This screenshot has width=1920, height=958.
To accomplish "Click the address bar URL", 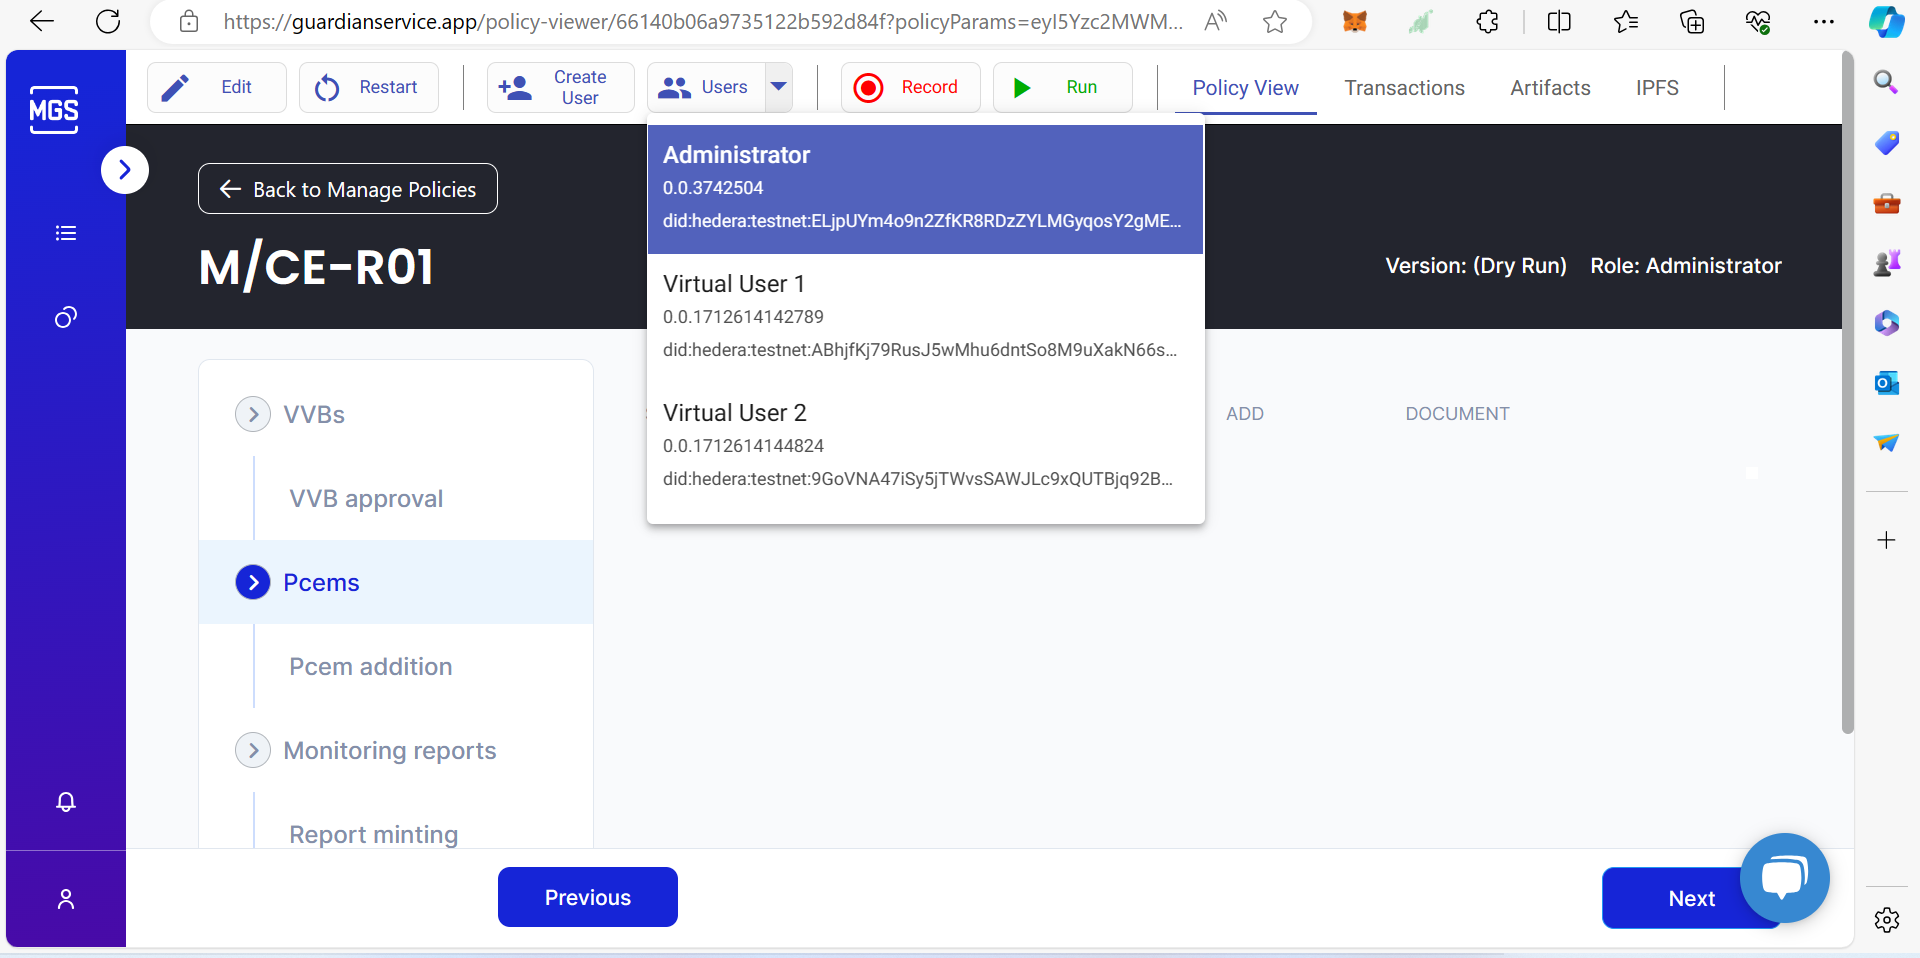I will [x=702, y=22].
